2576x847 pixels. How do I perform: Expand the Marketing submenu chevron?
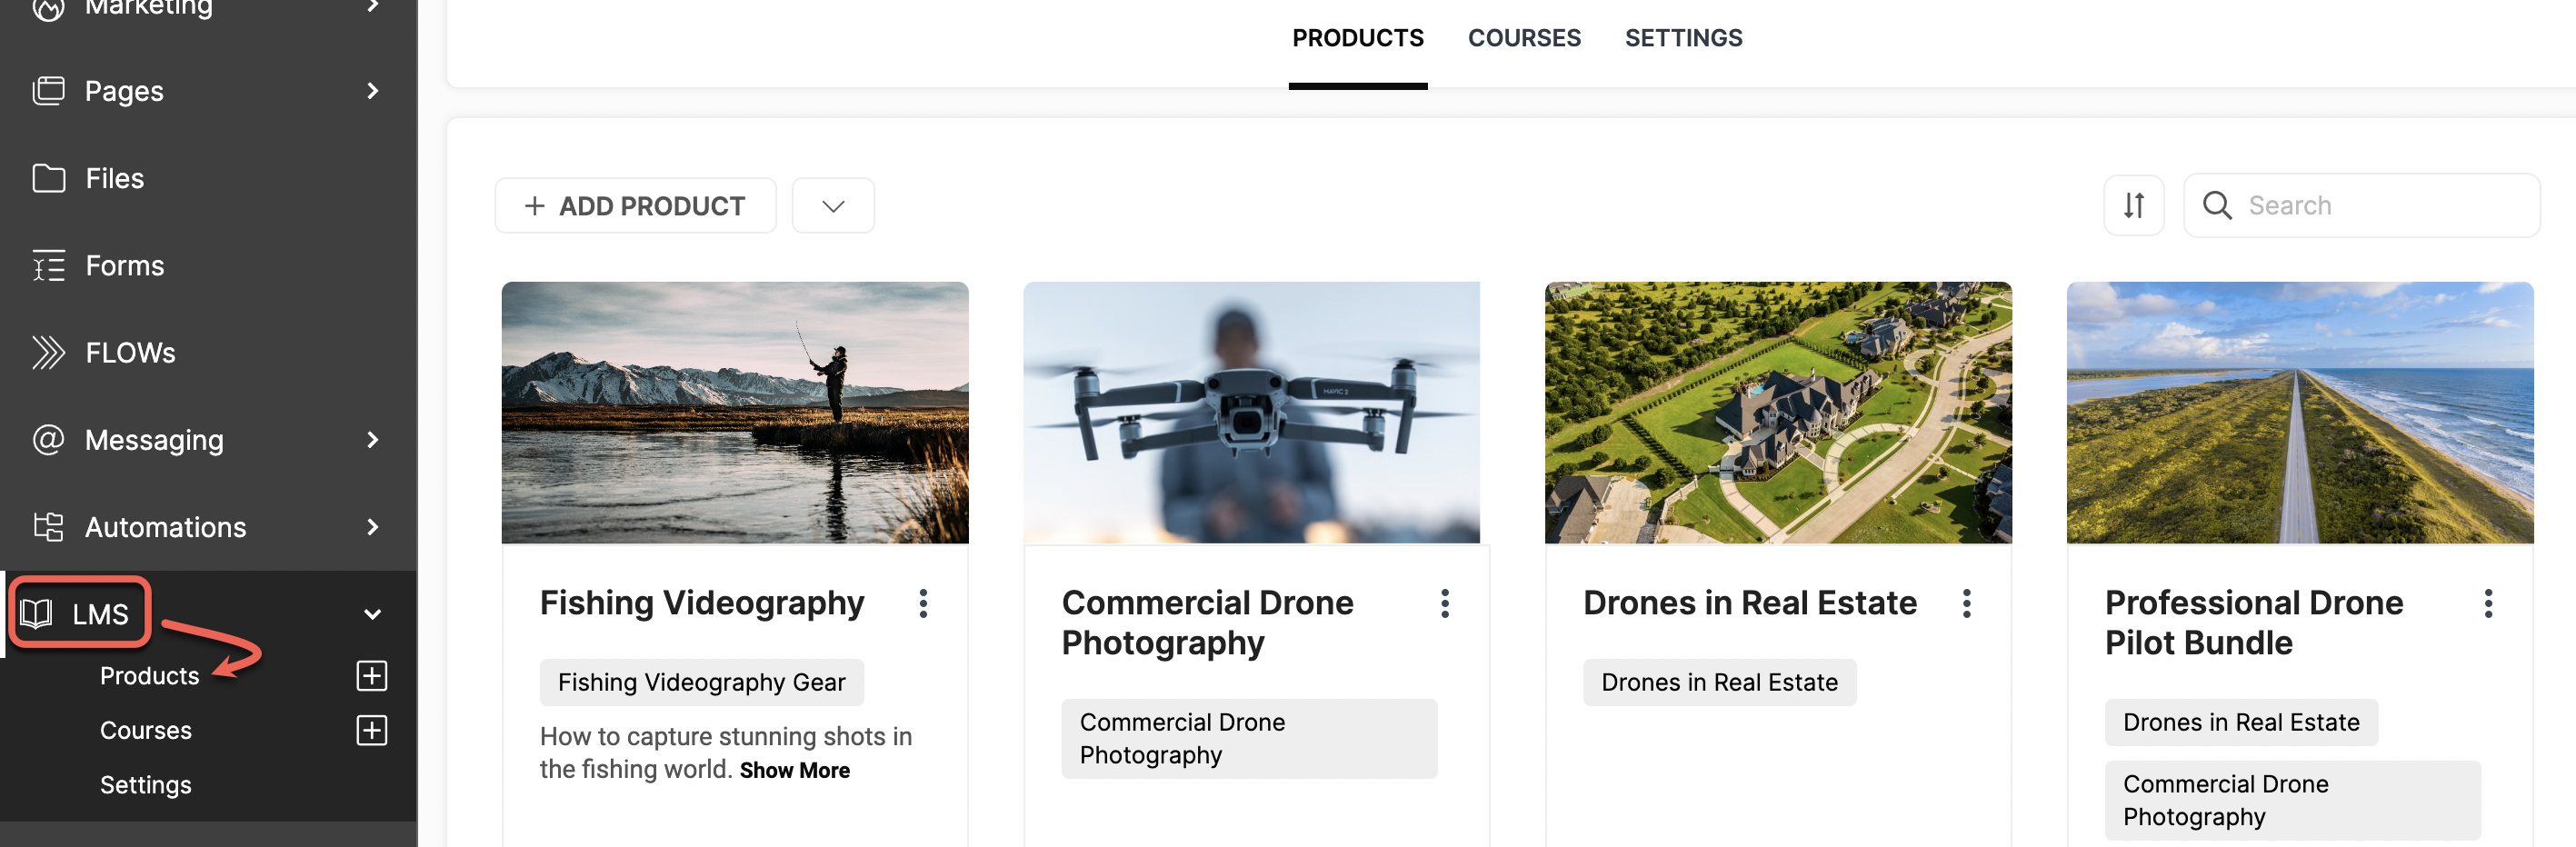(373, 6)
